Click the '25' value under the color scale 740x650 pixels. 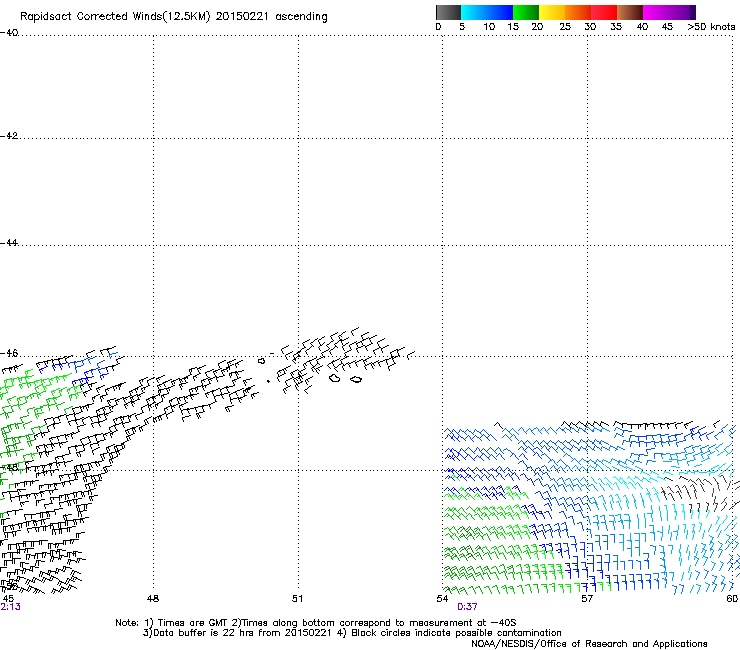coord(565,27)
